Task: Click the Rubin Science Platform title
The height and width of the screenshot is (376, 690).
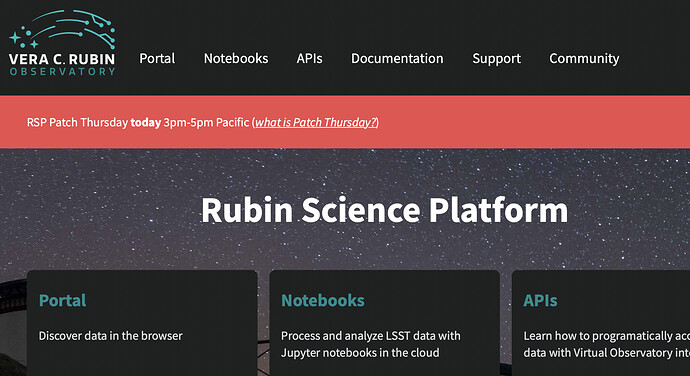Action: (385, 210)
